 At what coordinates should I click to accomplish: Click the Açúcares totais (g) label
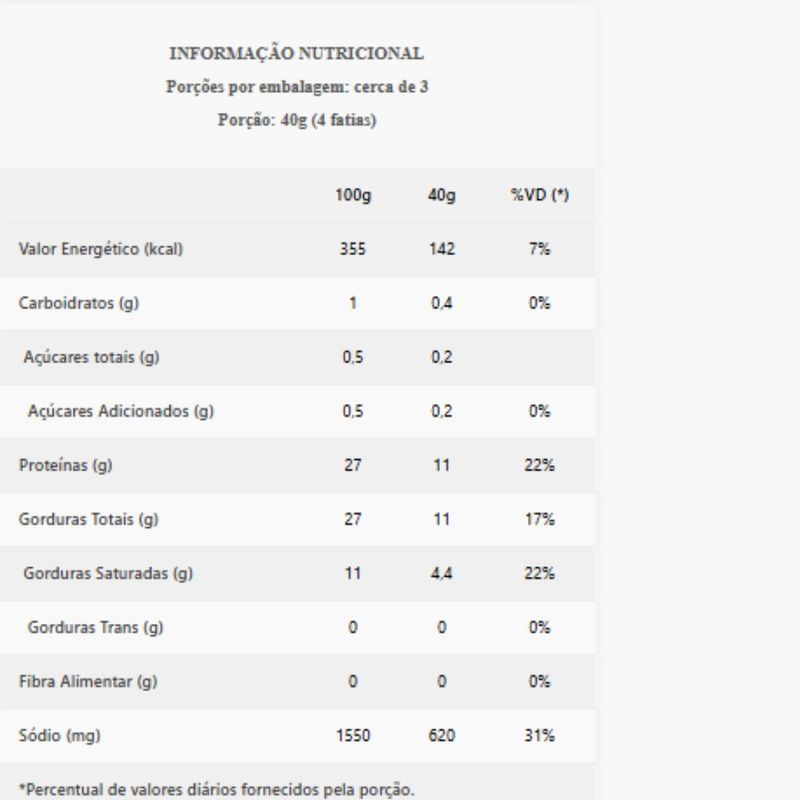click(91, 358)
